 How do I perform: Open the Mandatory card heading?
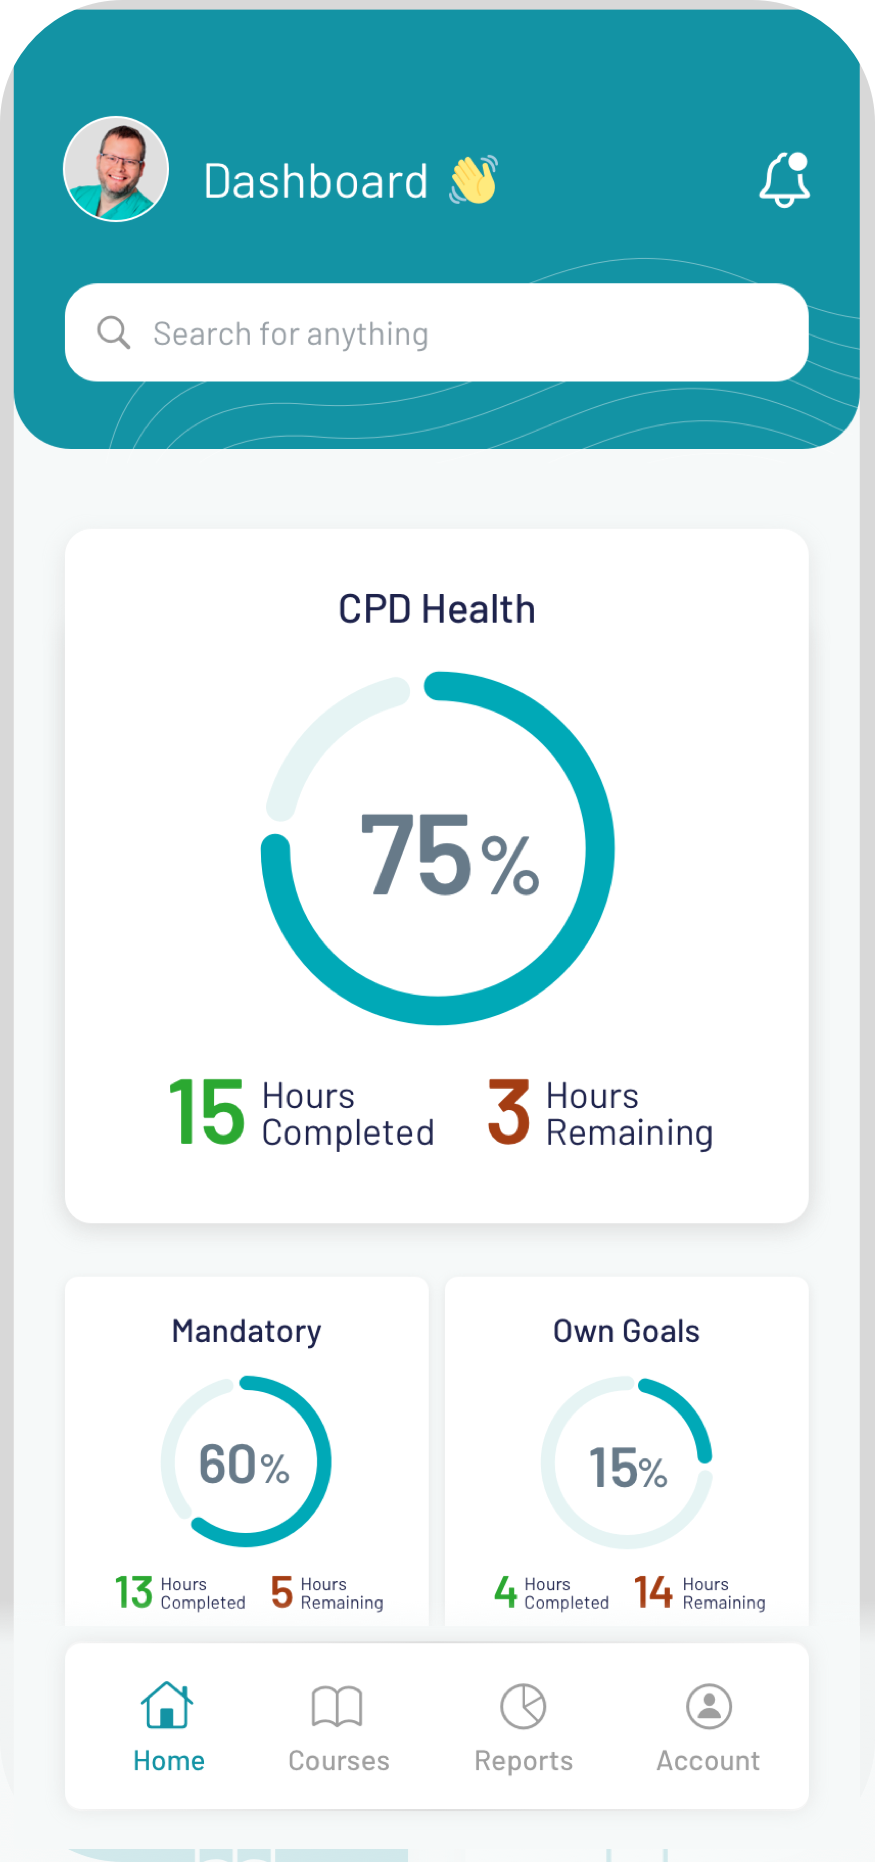pyautogui.click(x=247, y=1331)
